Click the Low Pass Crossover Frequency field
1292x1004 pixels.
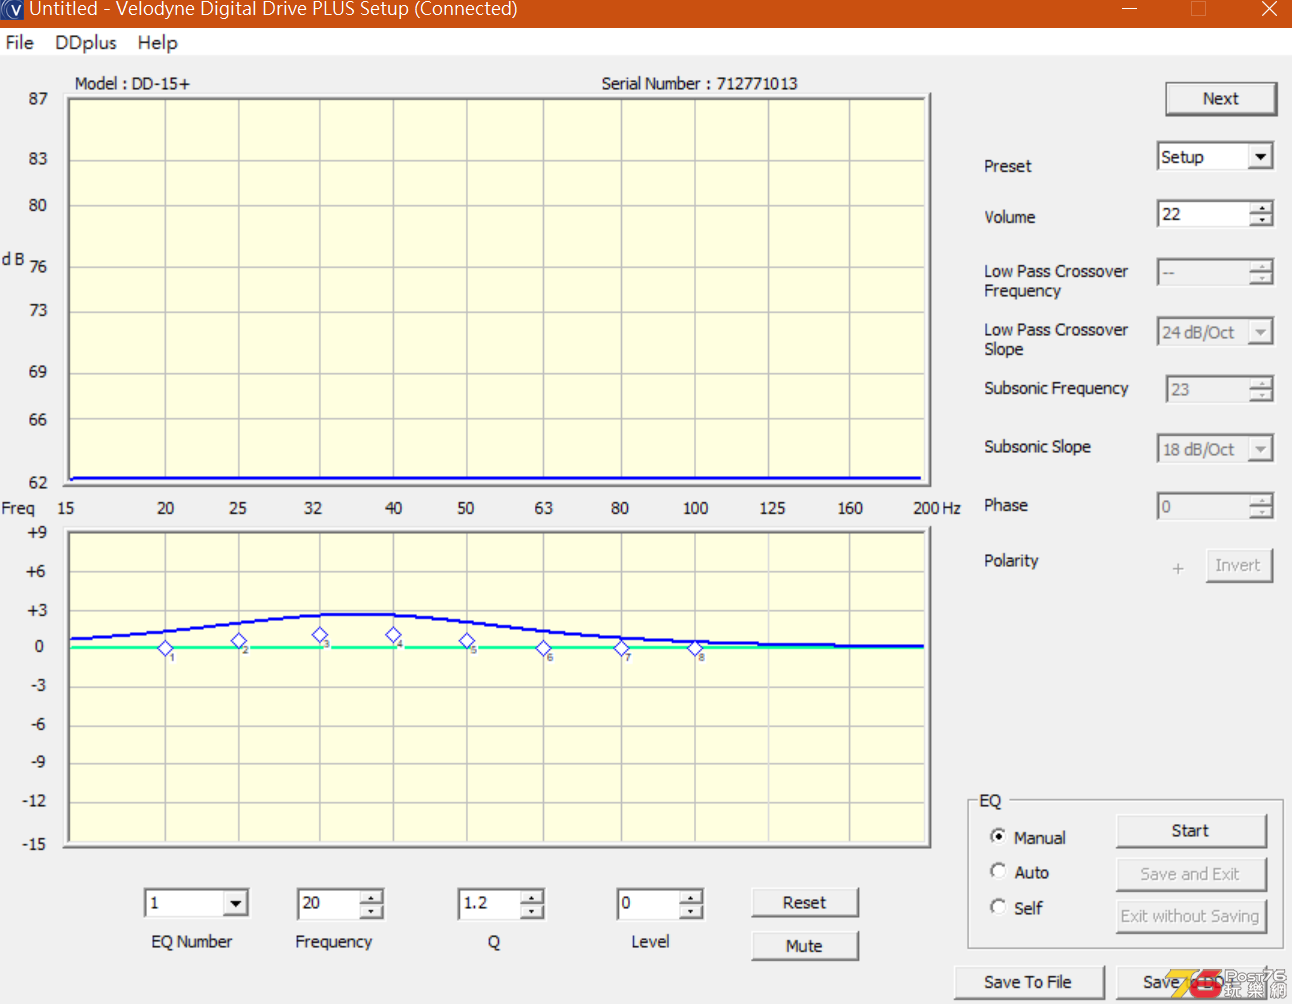pos(1204,272)
